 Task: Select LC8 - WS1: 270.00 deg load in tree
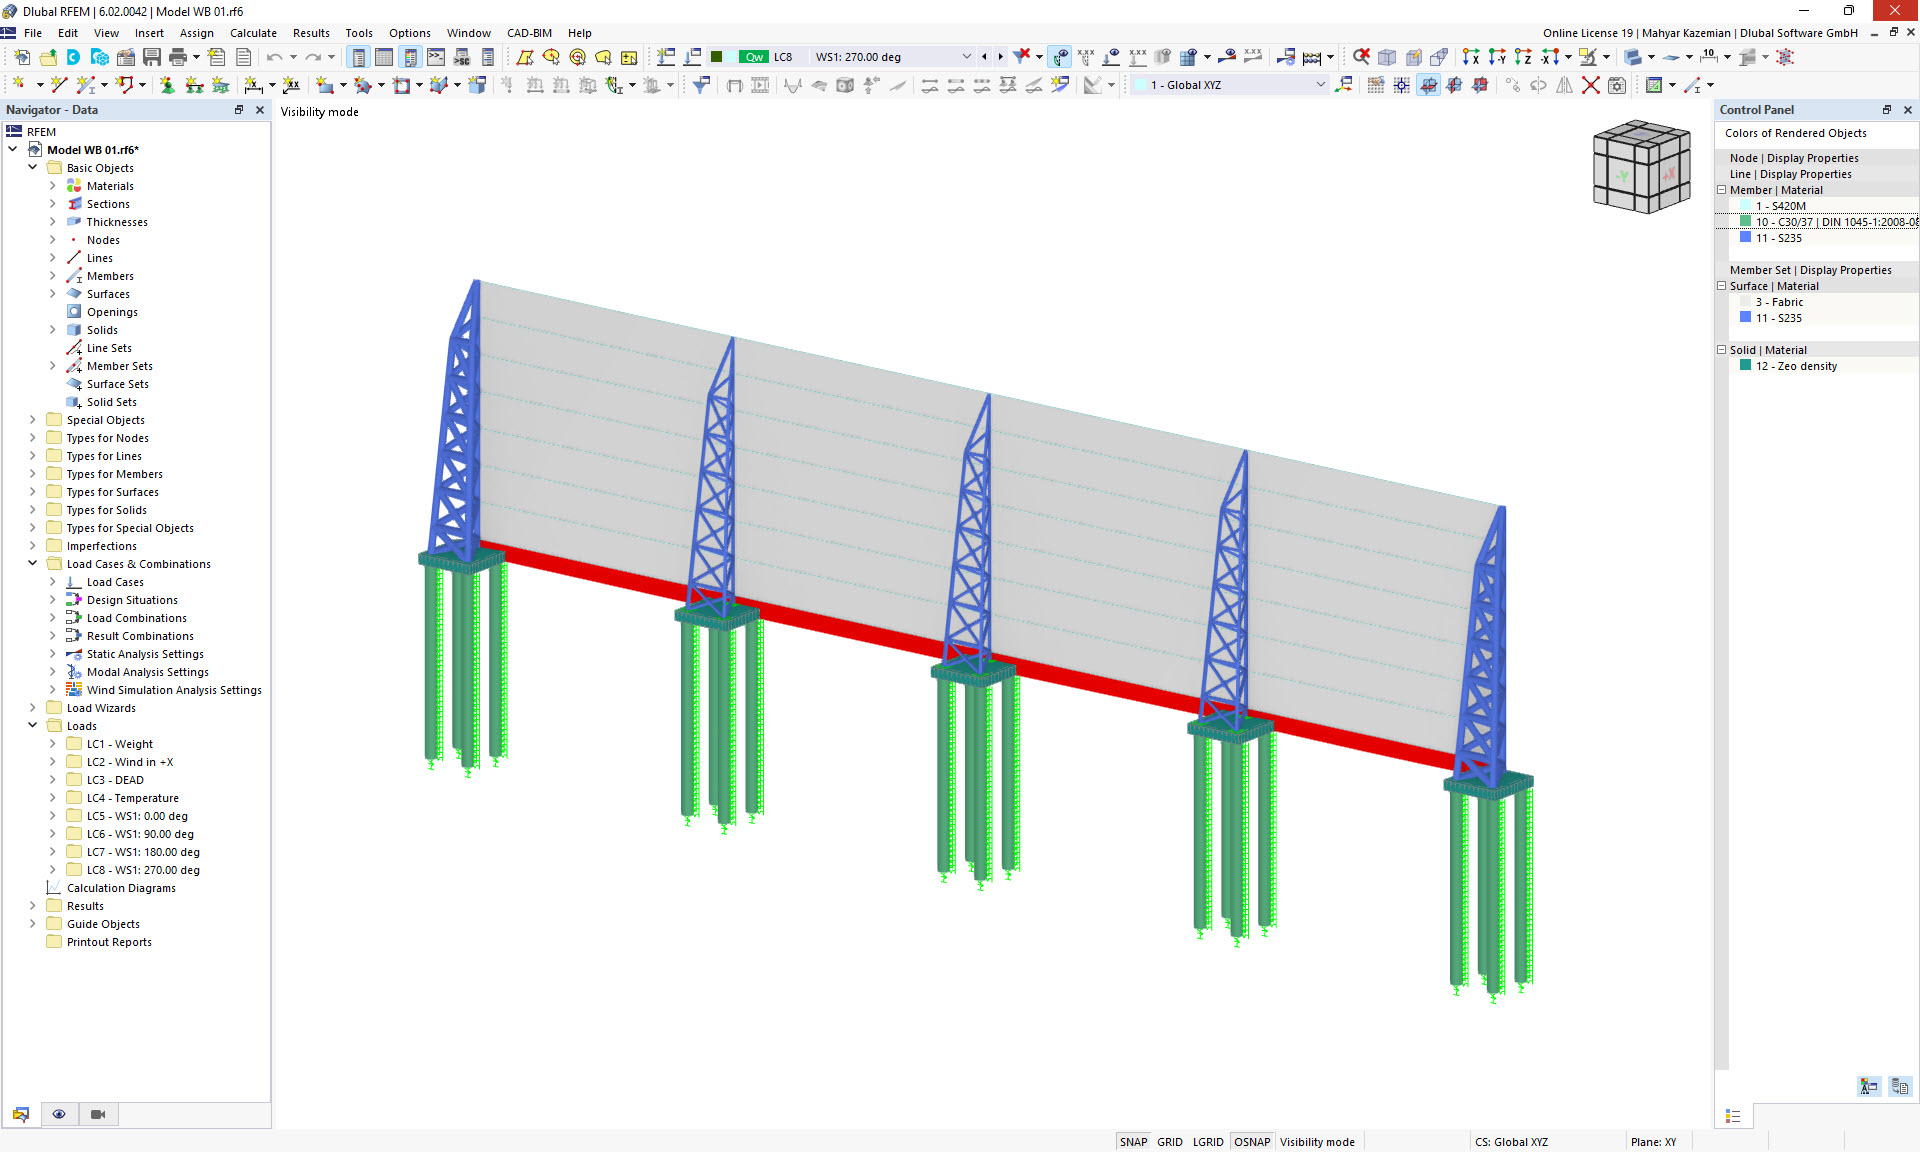click(143, 869)
